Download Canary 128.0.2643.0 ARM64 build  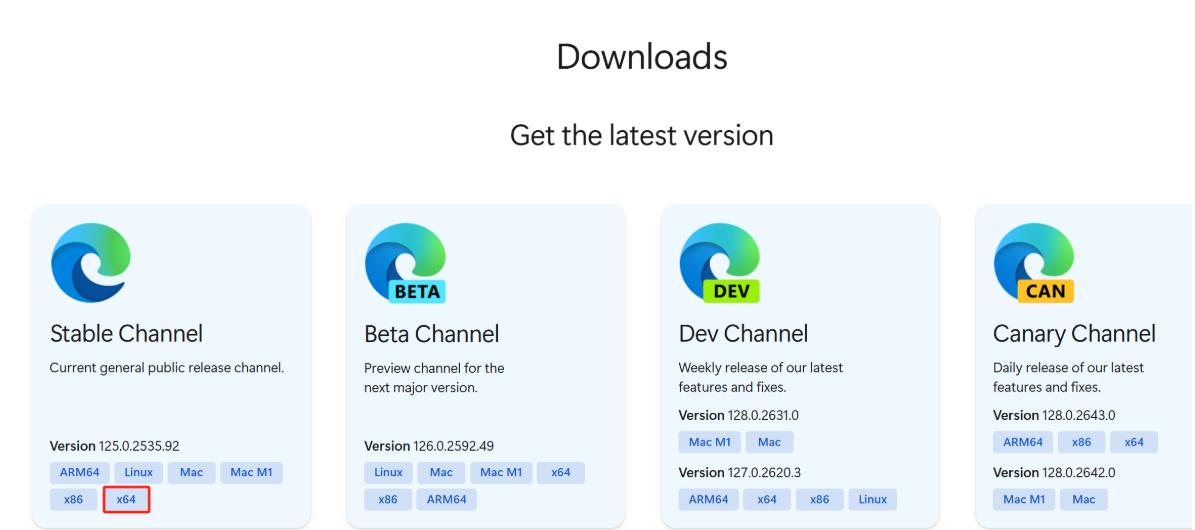[x=1023, y=442]
